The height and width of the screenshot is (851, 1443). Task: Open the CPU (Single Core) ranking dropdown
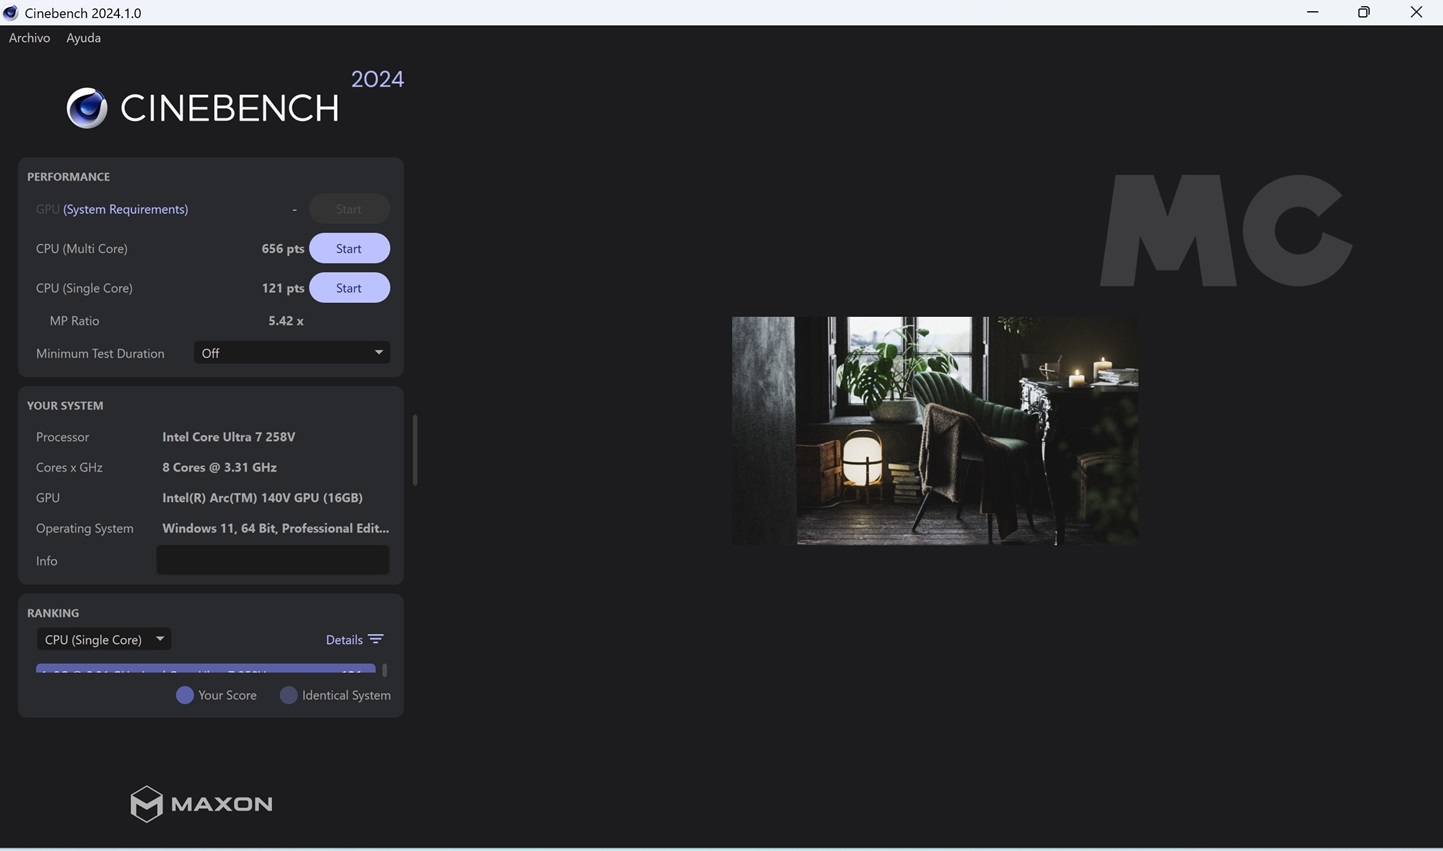coord(104,640)
